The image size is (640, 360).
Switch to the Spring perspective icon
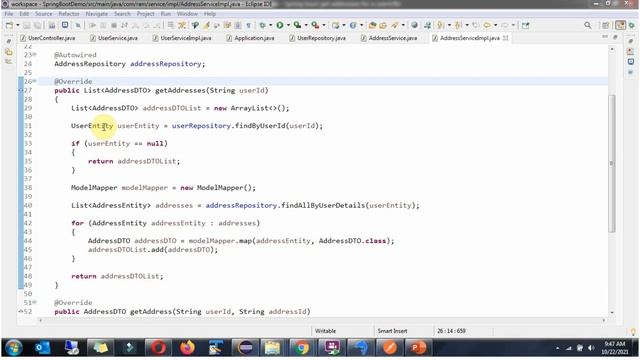click(632, 25)
